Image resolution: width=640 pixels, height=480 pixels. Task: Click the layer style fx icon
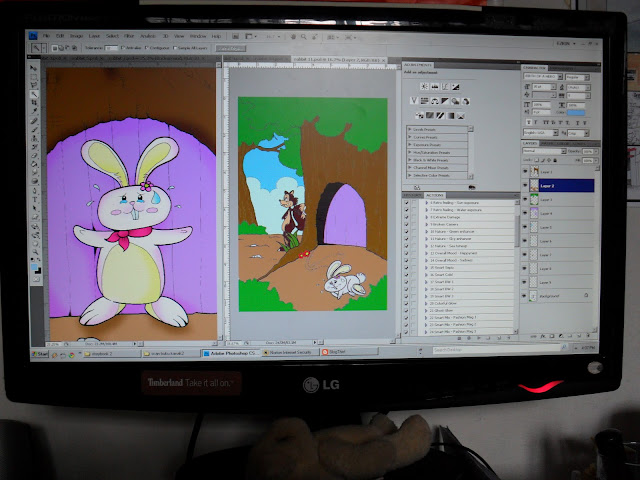tap(543, 336)
